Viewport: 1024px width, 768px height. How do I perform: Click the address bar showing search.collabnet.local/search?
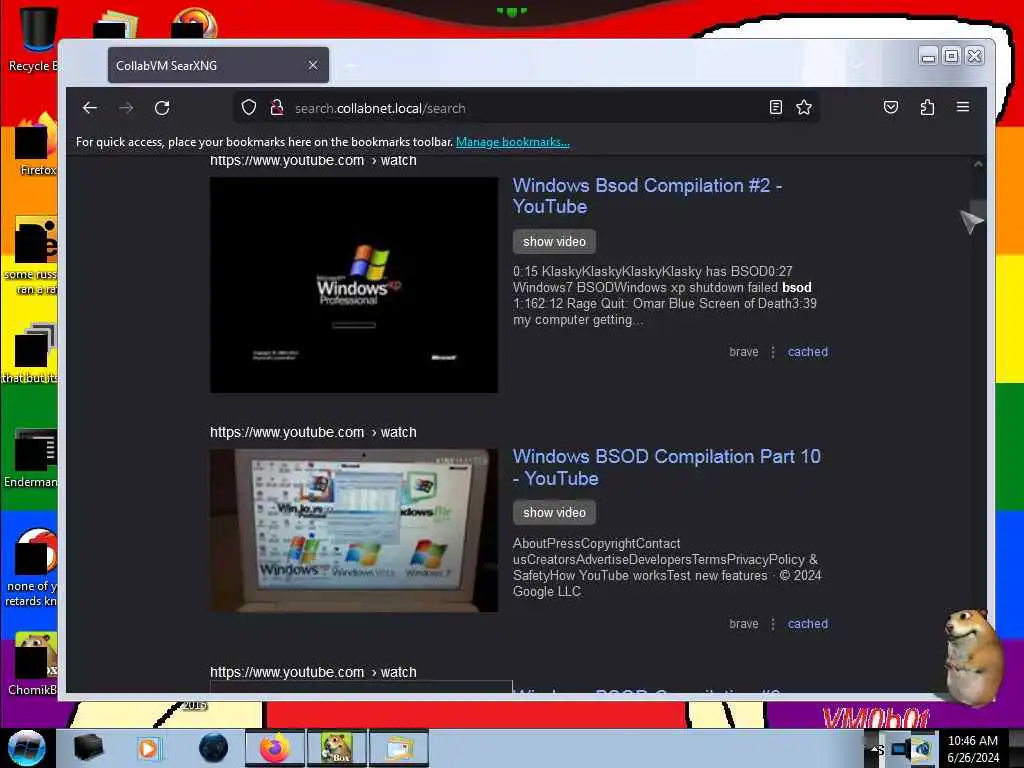point(526,108)
